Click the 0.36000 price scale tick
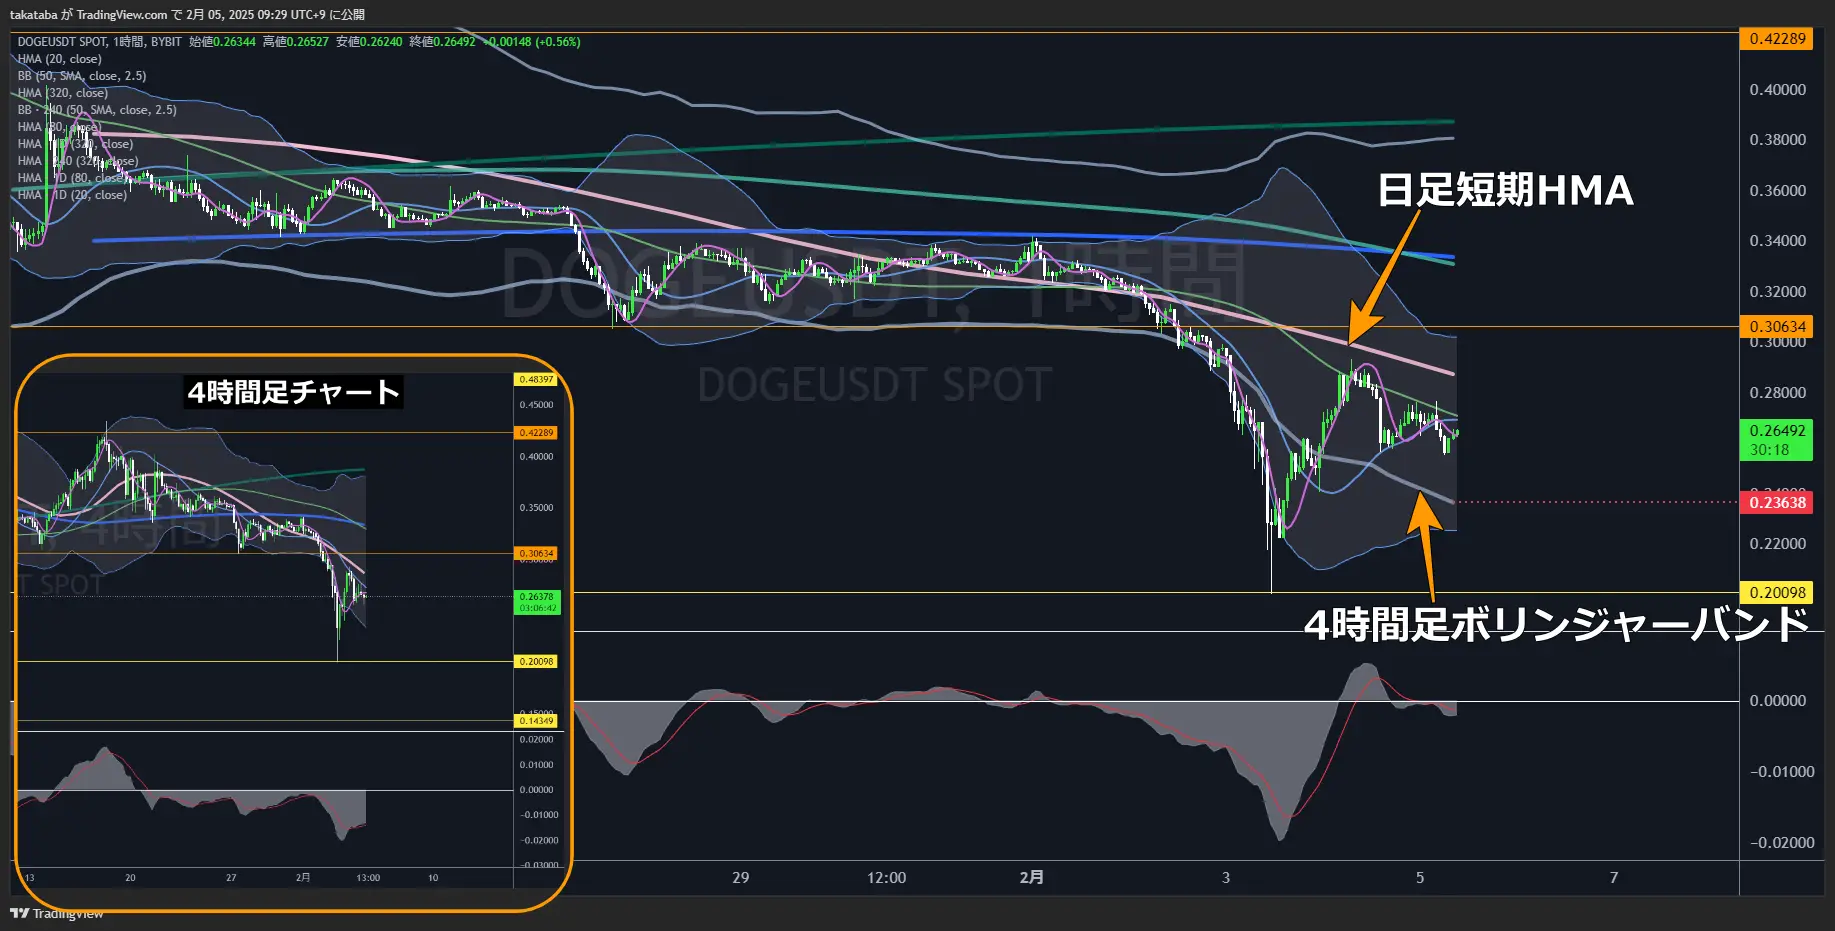This screenshot has height=931, width=1835. click(x=1777, y=191)
